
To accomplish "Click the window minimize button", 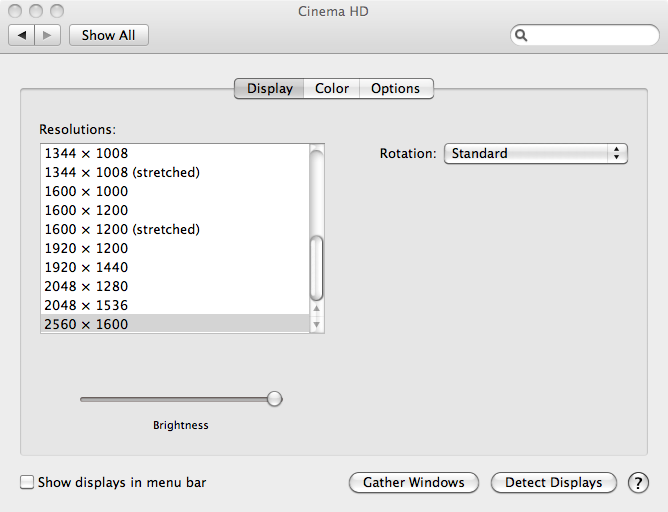I will click(x=36, y=11).
